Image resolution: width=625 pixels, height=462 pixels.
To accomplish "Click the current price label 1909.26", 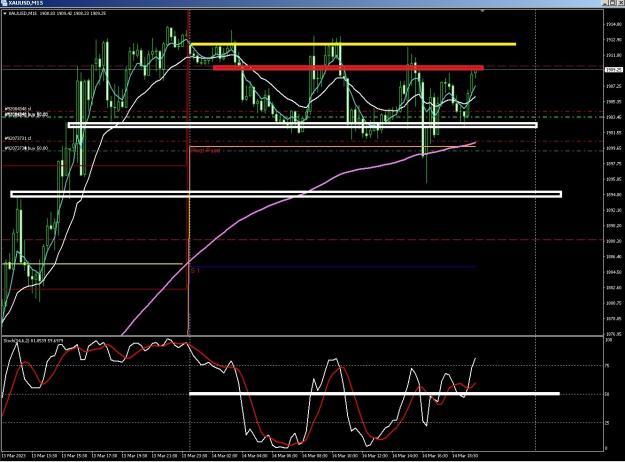I will coord(613,70).
